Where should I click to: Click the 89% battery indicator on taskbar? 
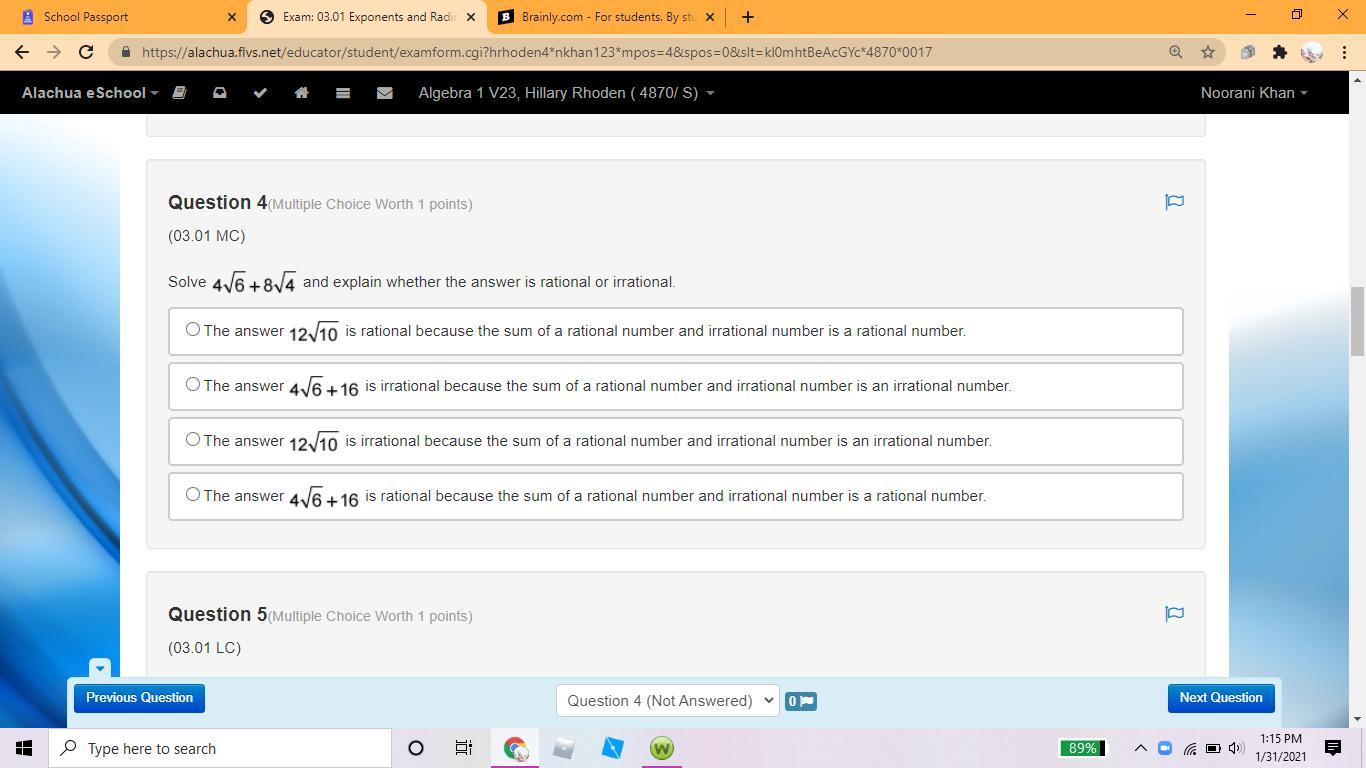pyautogui.click(x=1082, y=748)
